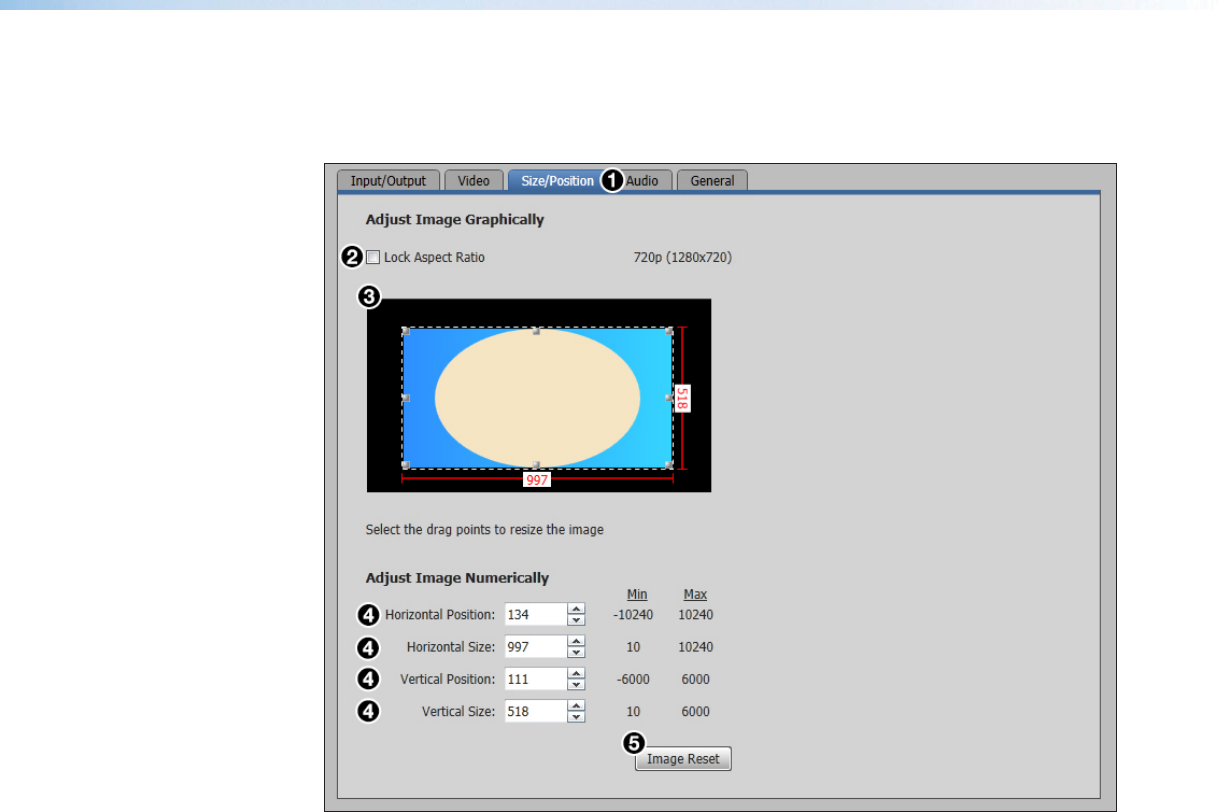
Task: Open the General tab
Action: 712,181
